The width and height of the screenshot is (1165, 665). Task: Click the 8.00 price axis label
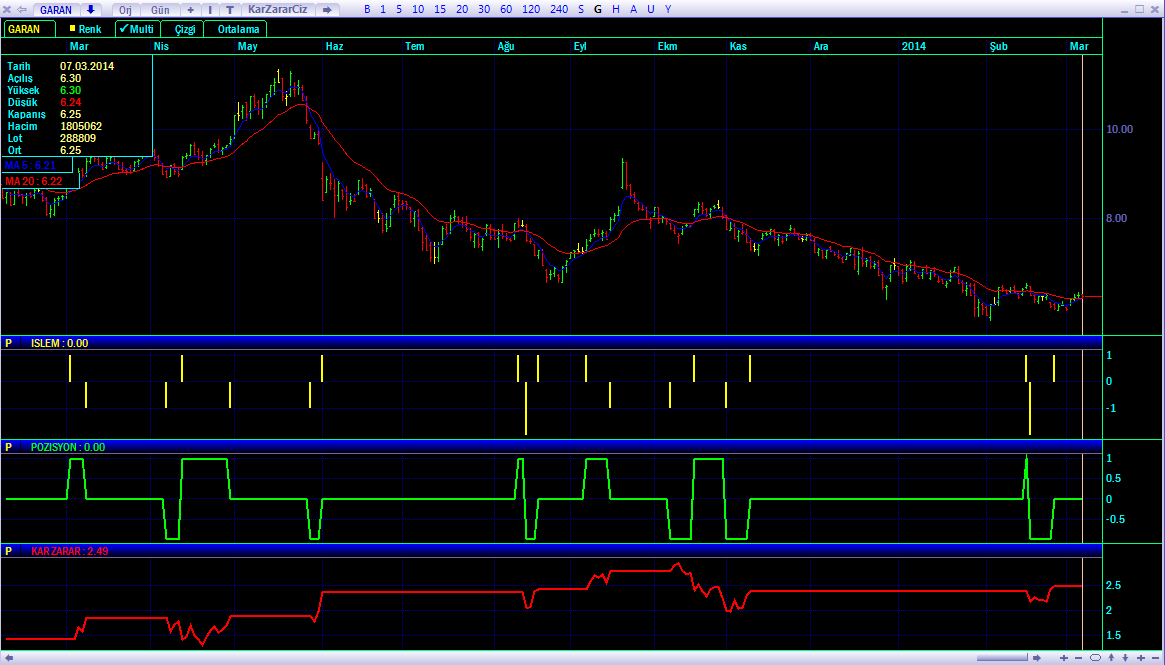click(x=1117, y=218)
